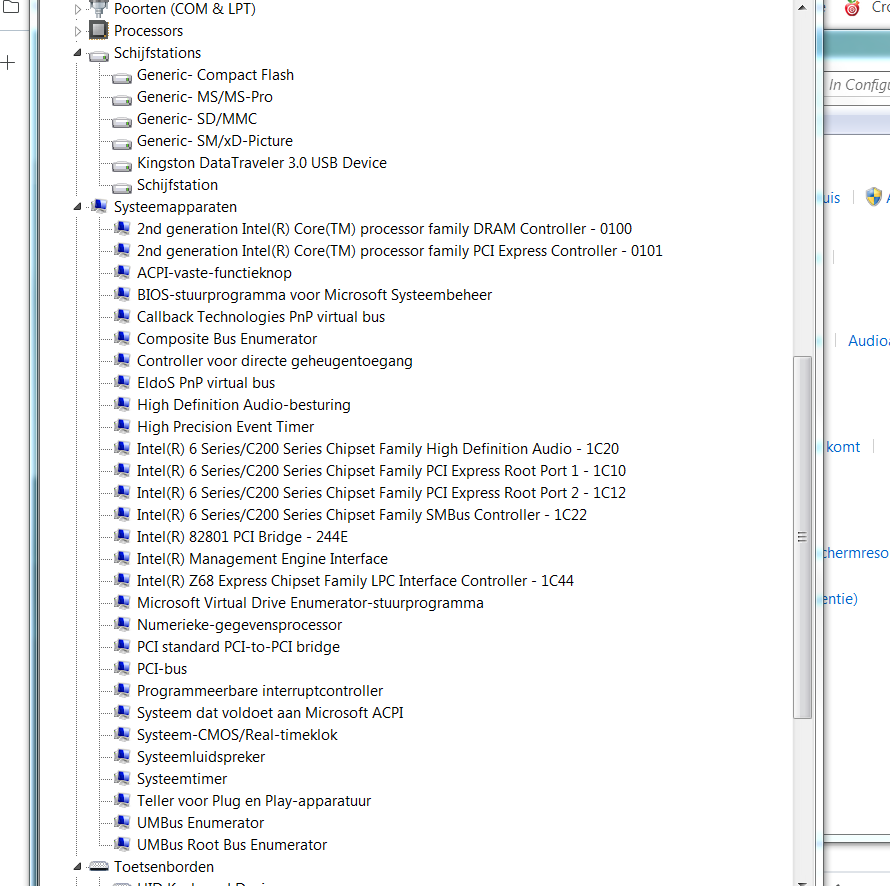Screen dimensions: 890x886
Task: Expand the Poorten (COM & LPT) node
Action: [78, 9]
